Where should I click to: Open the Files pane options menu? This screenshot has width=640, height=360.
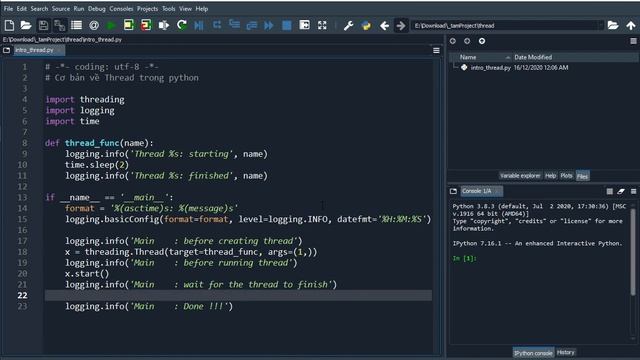click(633, 41)
